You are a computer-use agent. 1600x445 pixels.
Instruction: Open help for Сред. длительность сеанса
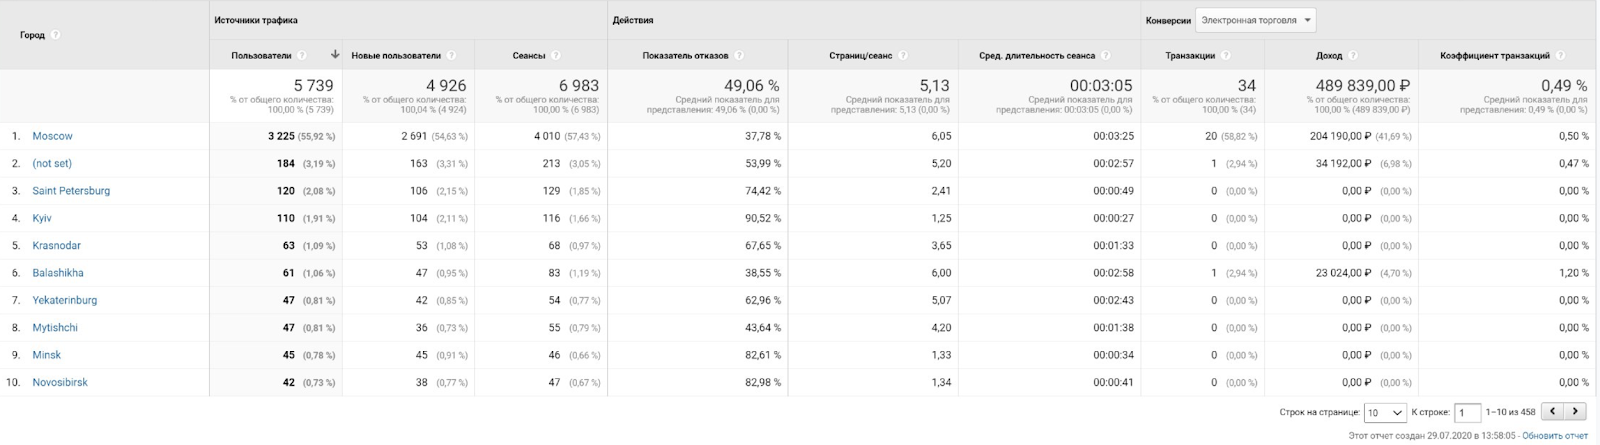click(1105, 56)
